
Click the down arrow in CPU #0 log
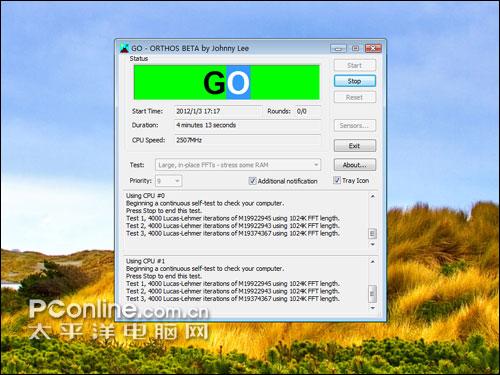click(x=373, y=244)
